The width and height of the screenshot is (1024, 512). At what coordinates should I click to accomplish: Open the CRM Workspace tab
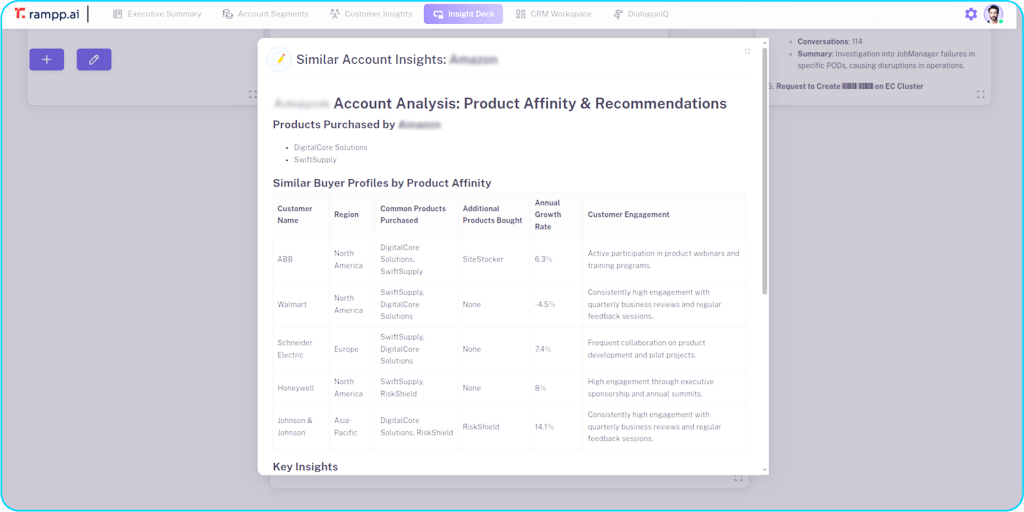click(x=553, y=14)
